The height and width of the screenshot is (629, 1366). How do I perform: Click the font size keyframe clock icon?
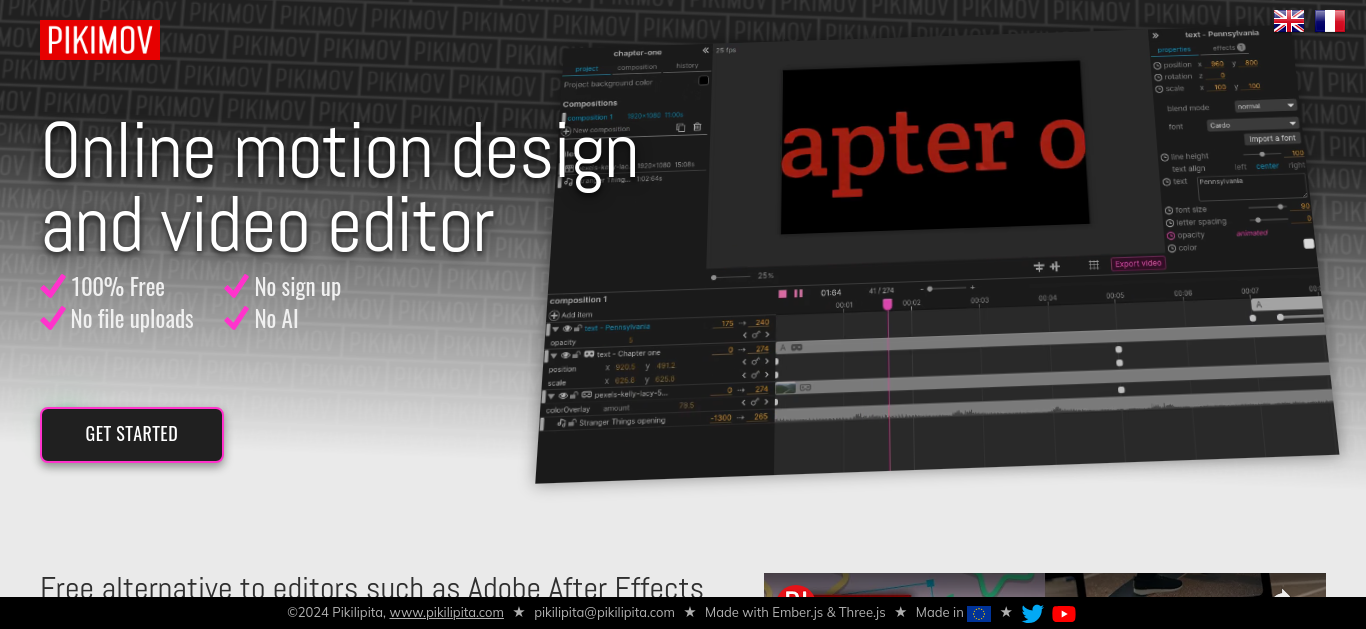tap(1169, 210)
